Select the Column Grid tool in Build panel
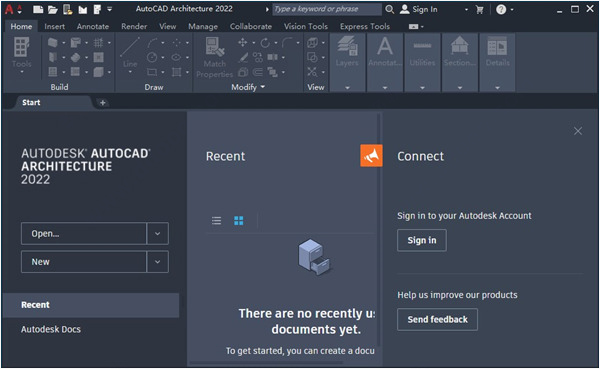Viewport: 600px width, 369px height. pyautogui.click(x=99, y=42)
